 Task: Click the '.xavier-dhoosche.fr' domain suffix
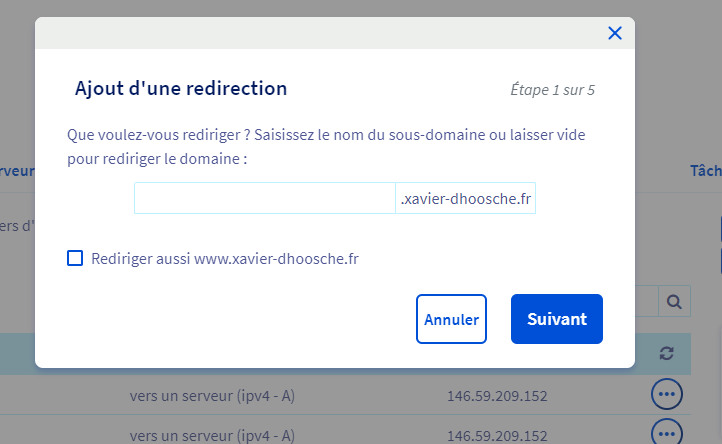[x=465, y=198]
